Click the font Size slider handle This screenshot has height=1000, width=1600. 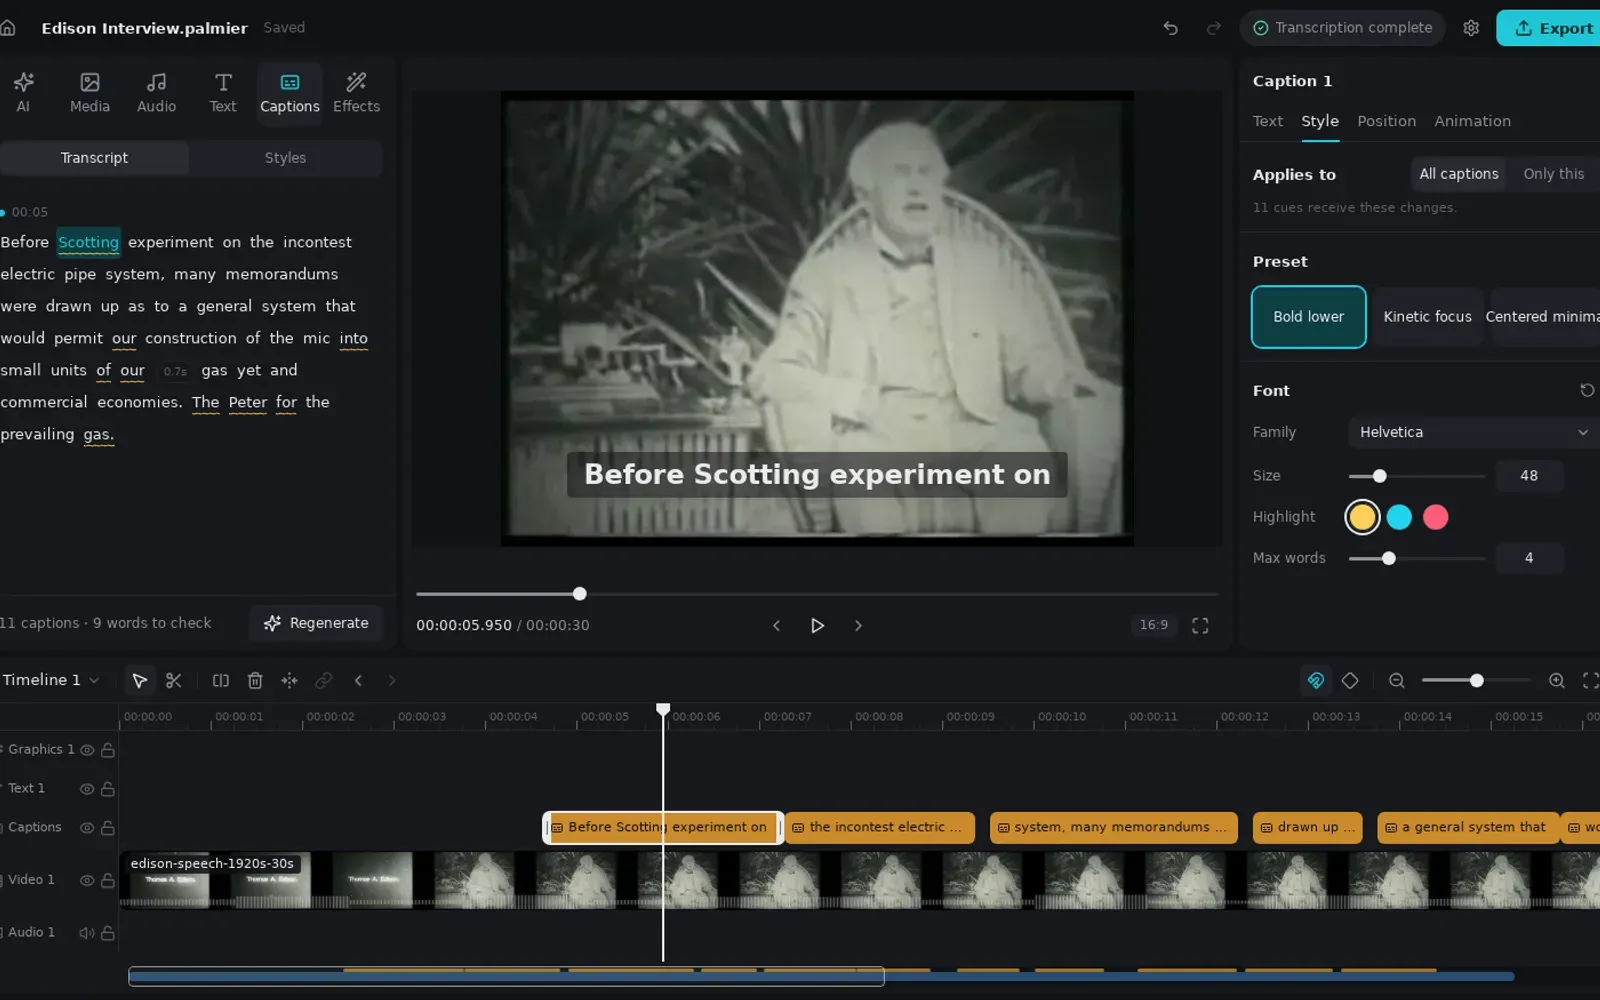pyautogui.click(x=1379, y=476)
